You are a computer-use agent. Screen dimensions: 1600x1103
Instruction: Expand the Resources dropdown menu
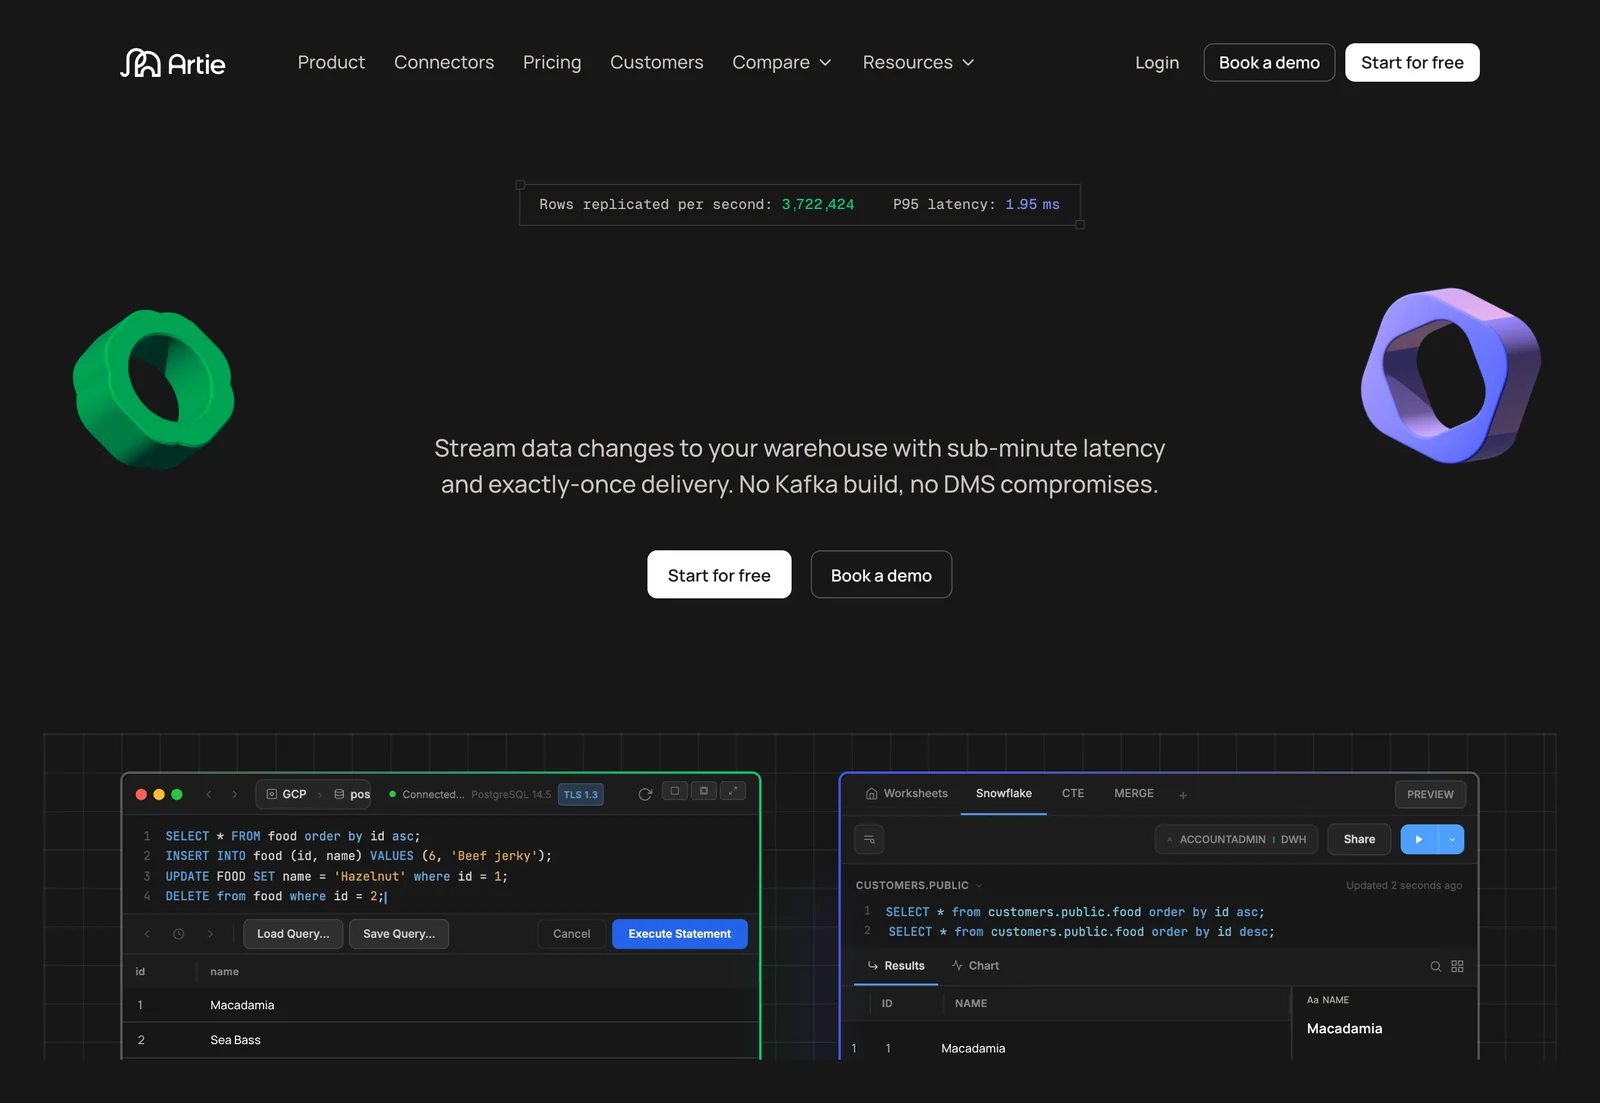[919, 62]
